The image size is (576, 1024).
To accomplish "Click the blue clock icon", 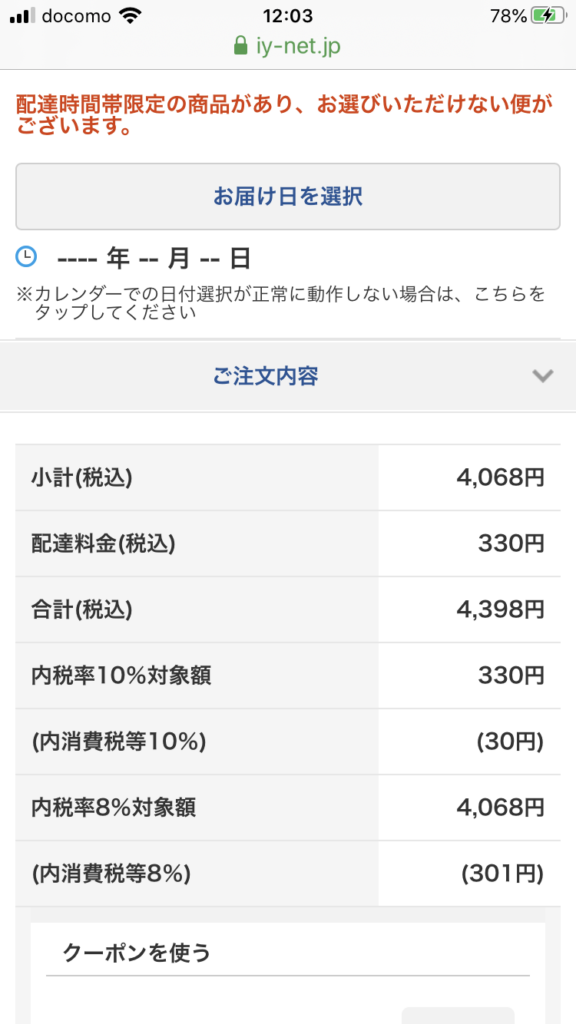I will click(x=26, y=257).
